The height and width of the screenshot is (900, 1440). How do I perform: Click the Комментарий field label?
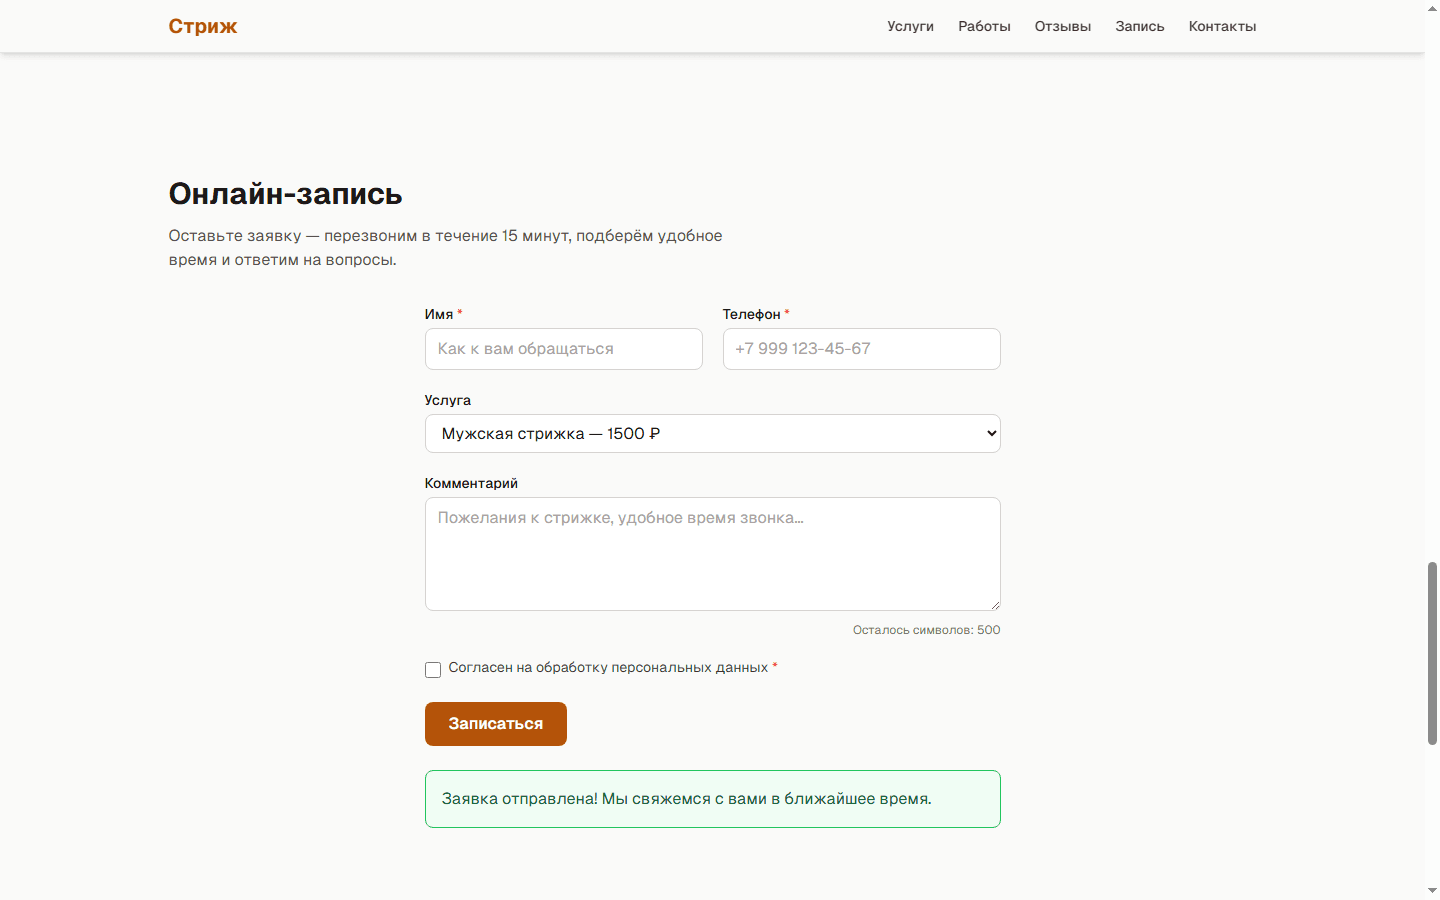[x=471, y=483]
